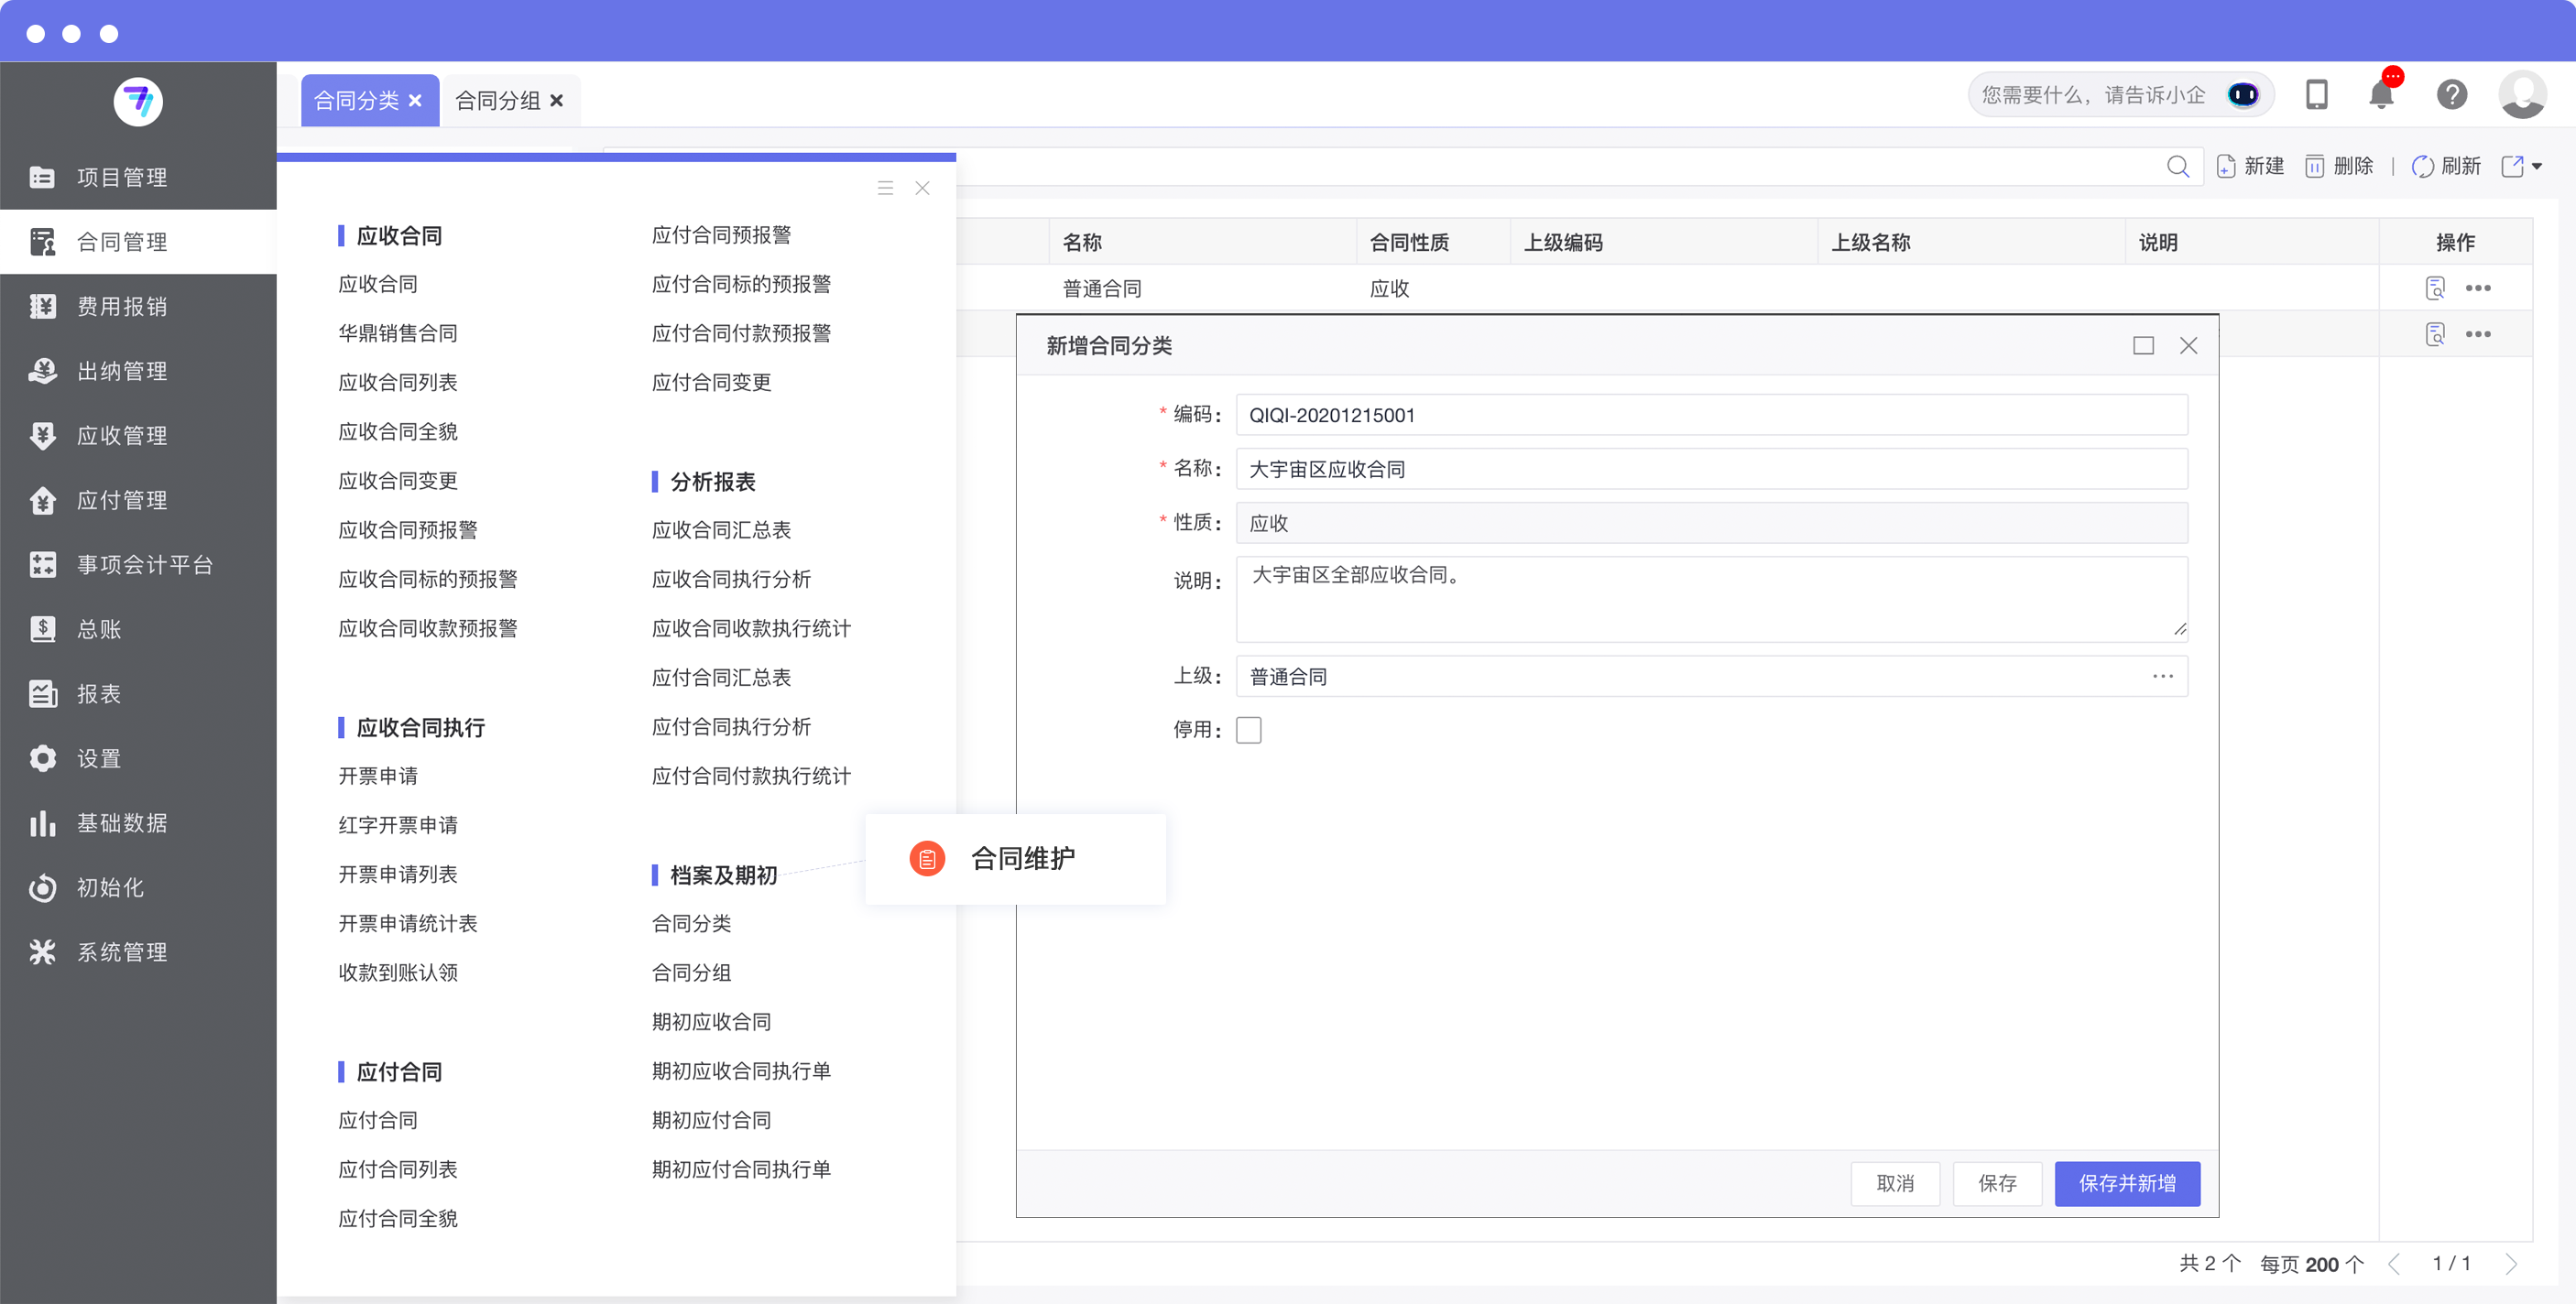This screenshot has width=2576, height=1304.
Task: Click the 取消 button
Action: pyautogui.click(x=1894, y=1183)
